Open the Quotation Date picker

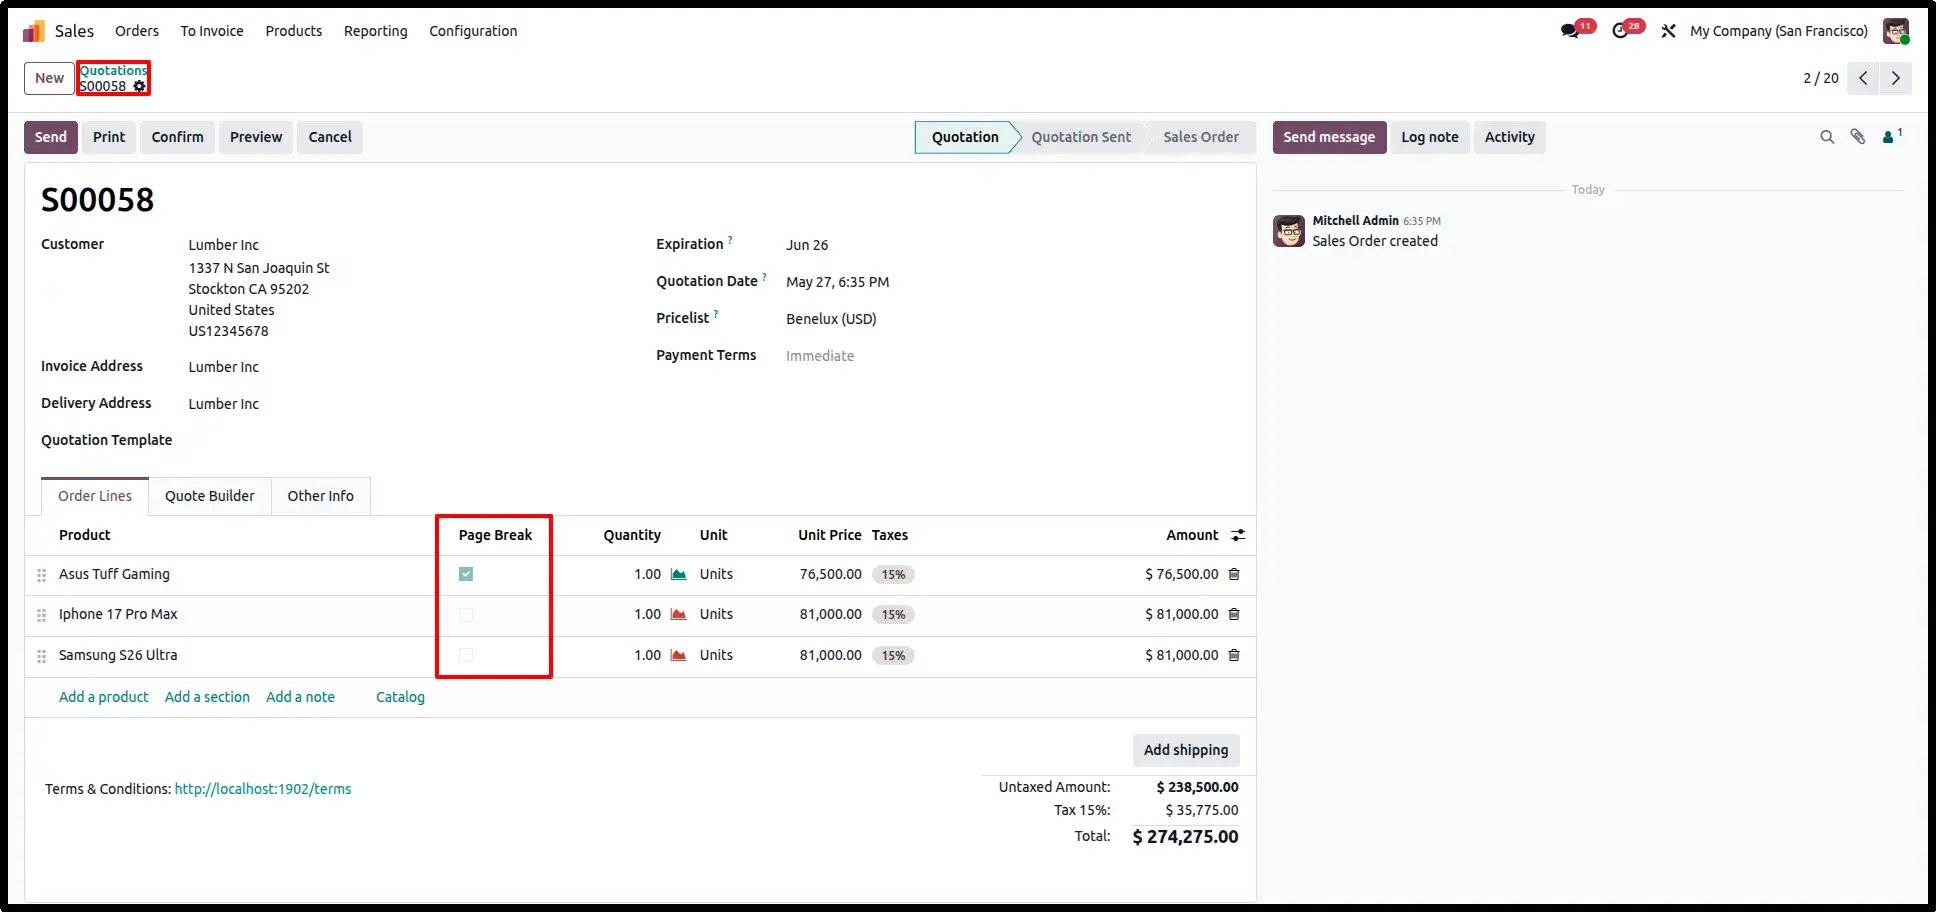point(838,282)
